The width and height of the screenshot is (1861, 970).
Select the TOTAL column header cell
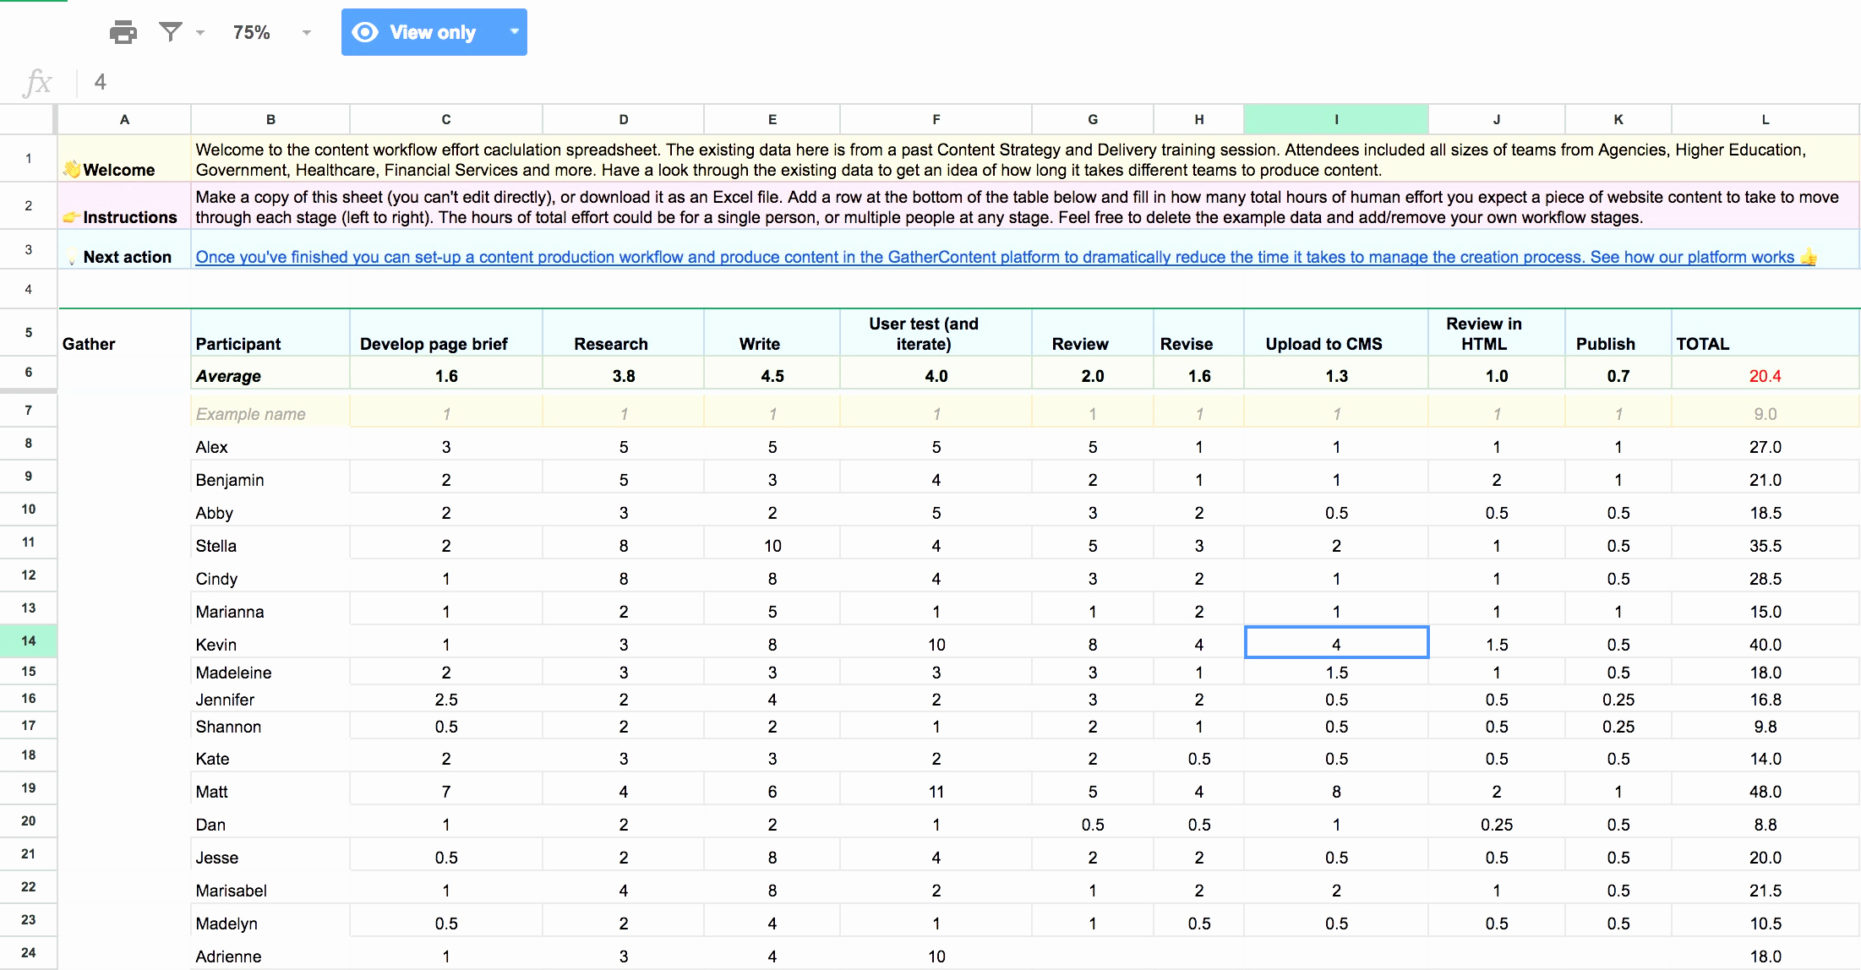pyautogui.click(x=1703, y=343)
